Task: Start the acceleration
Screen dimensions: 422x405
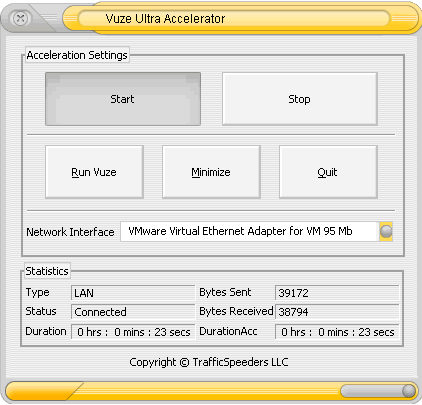Action: point(123,99)
